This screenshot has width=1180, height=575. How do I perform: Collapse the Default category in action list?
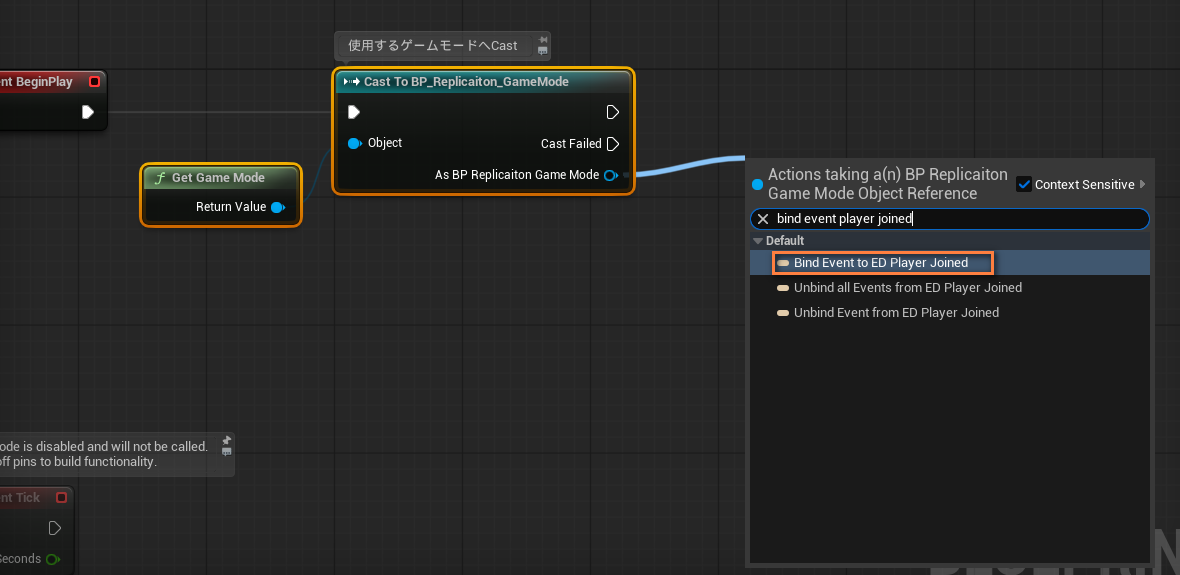[x=758, y=241]
